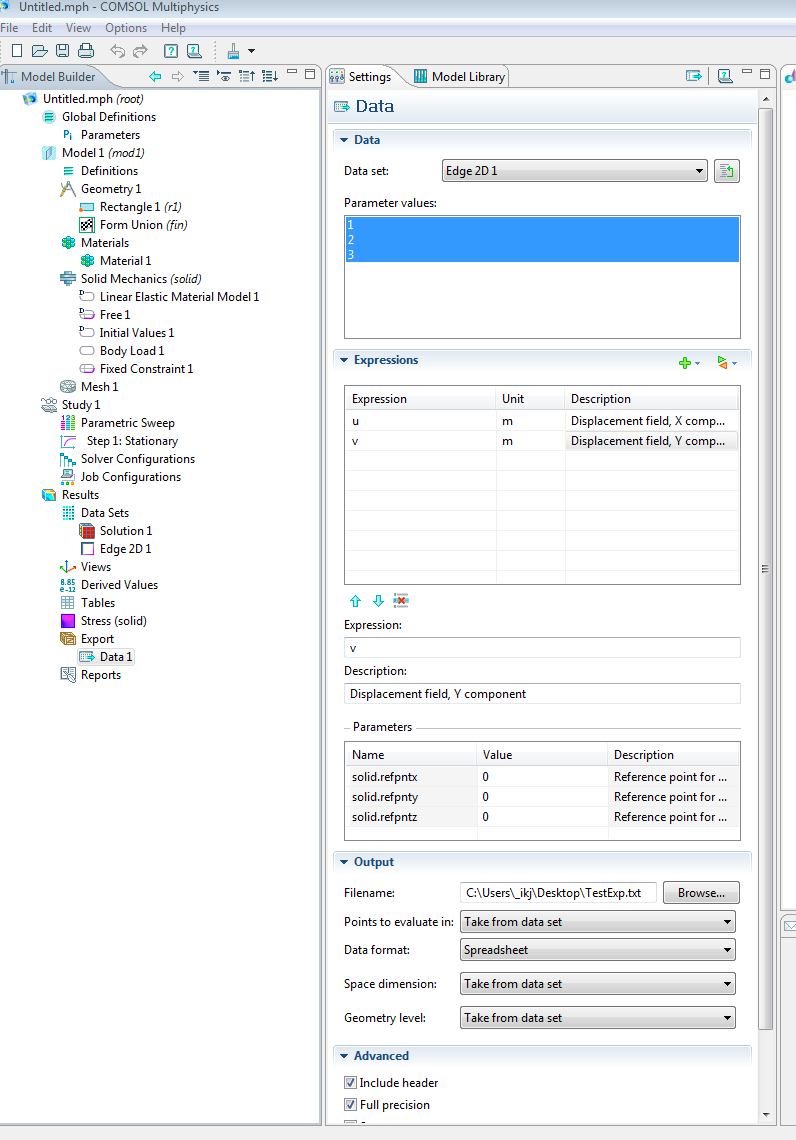Open the Geometry level dropdown
Screen dimensions: 796x1140
tap(597, 1018)
